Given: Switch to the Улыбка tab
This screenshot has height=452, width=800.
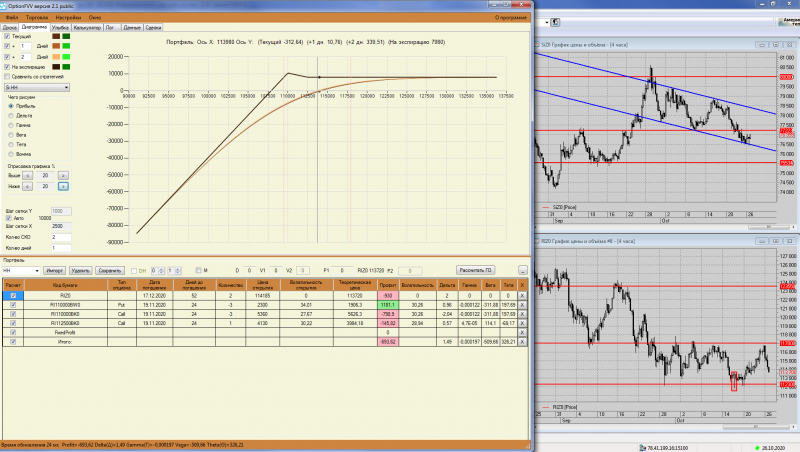Looking at the screenshot, I should [60, 28].
